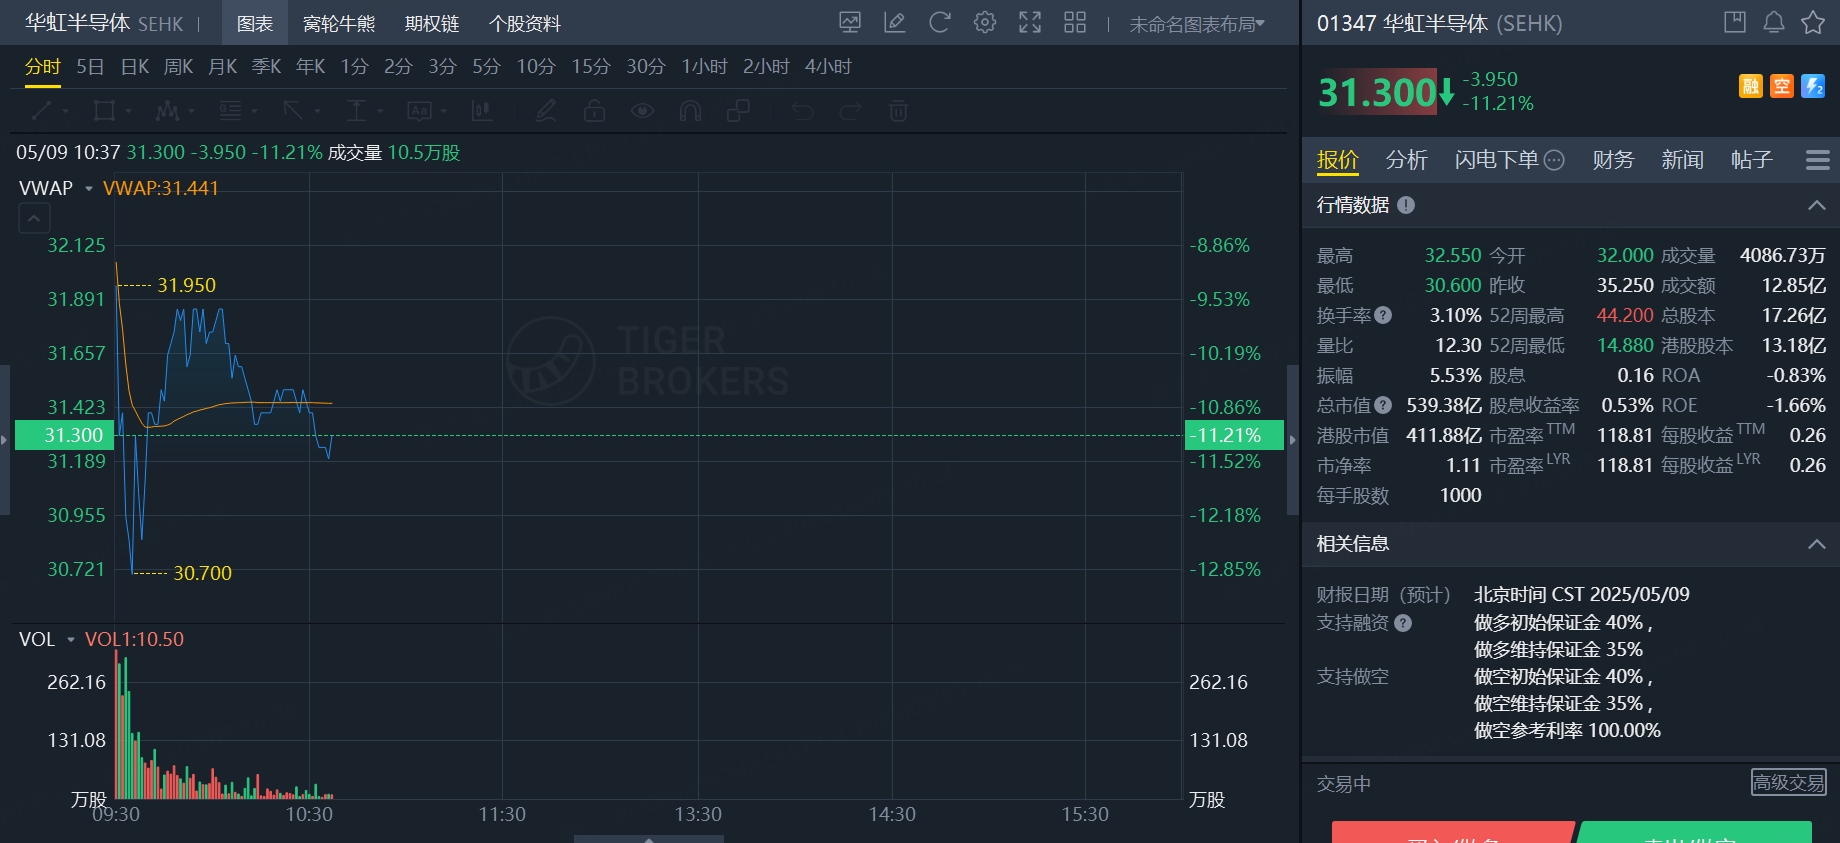
Task: Open the chart draw/edit pencil icon
Action: pyautogui.click(x=895, y=22)
